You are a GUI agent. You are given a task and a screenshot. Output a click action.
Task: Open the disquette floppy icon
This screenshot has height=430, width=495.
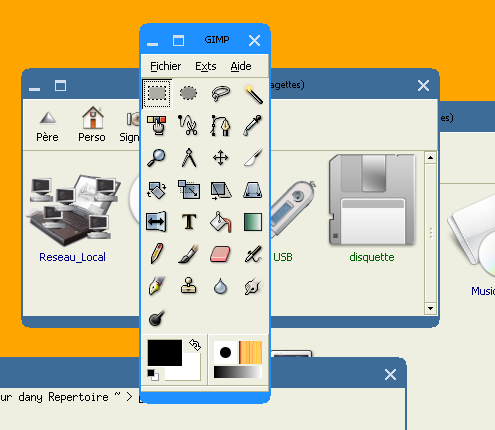tap(372, 209)
